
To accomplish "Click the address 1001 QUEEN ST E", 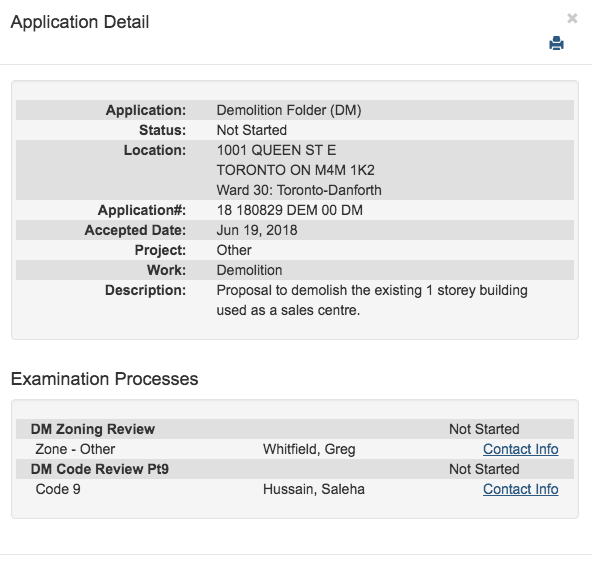I will coord(276,150).
